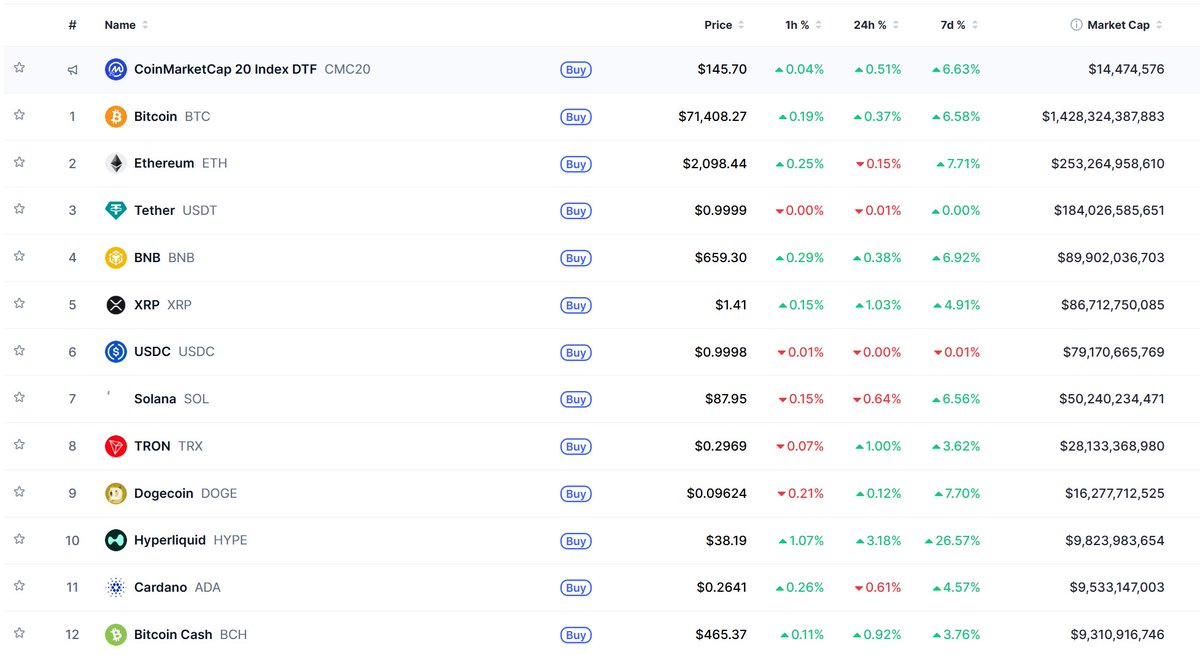Click Buy for Dogecoin
The image size is (1200, 655).
point(576,493)
